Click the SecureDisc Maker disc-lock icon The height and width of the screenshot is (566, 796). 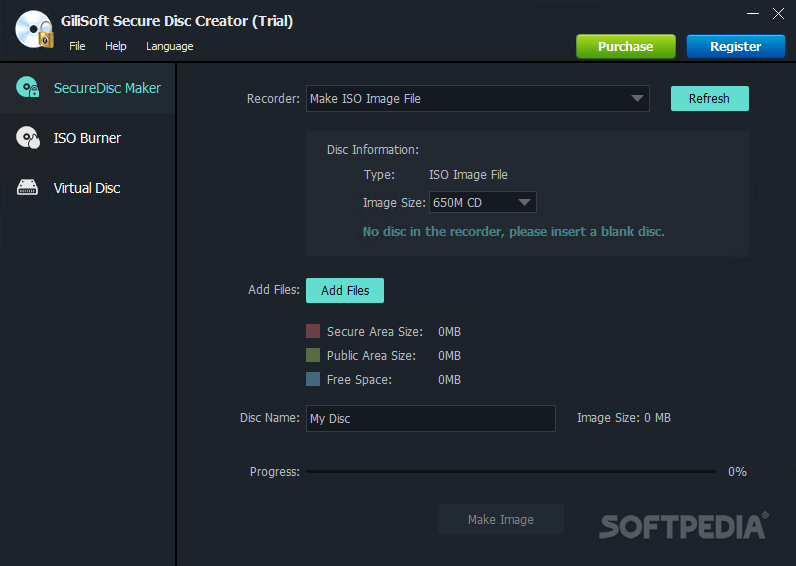(27, 87)
